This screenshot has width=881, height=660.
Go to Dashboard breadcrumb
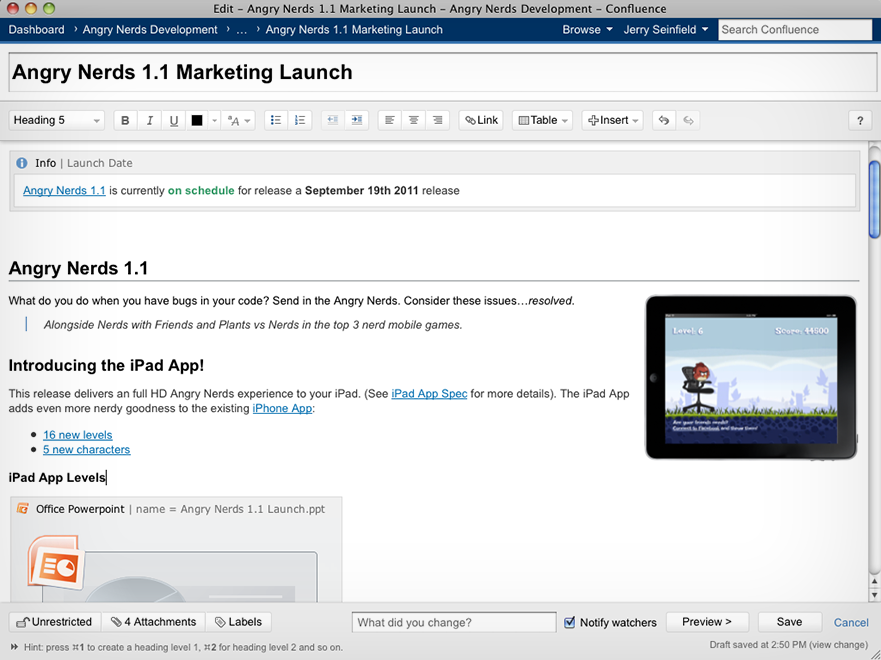point(37,30)
